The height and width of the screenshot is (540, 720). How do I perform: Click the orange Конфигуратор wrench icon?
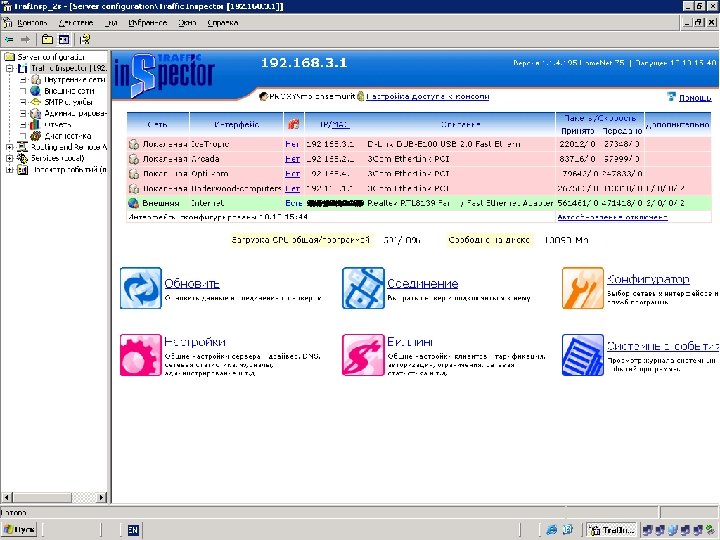click(583, 288)
